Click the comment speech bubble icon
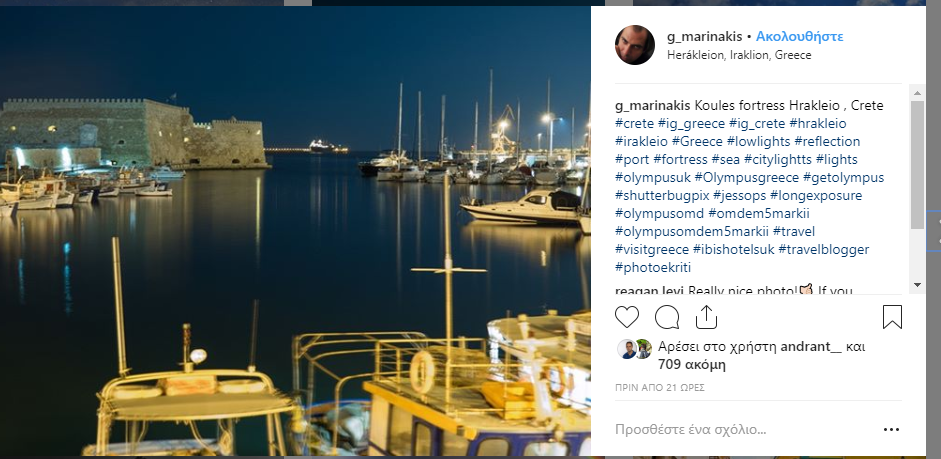This screenshot has width=941, height=459. coord(667,318)
